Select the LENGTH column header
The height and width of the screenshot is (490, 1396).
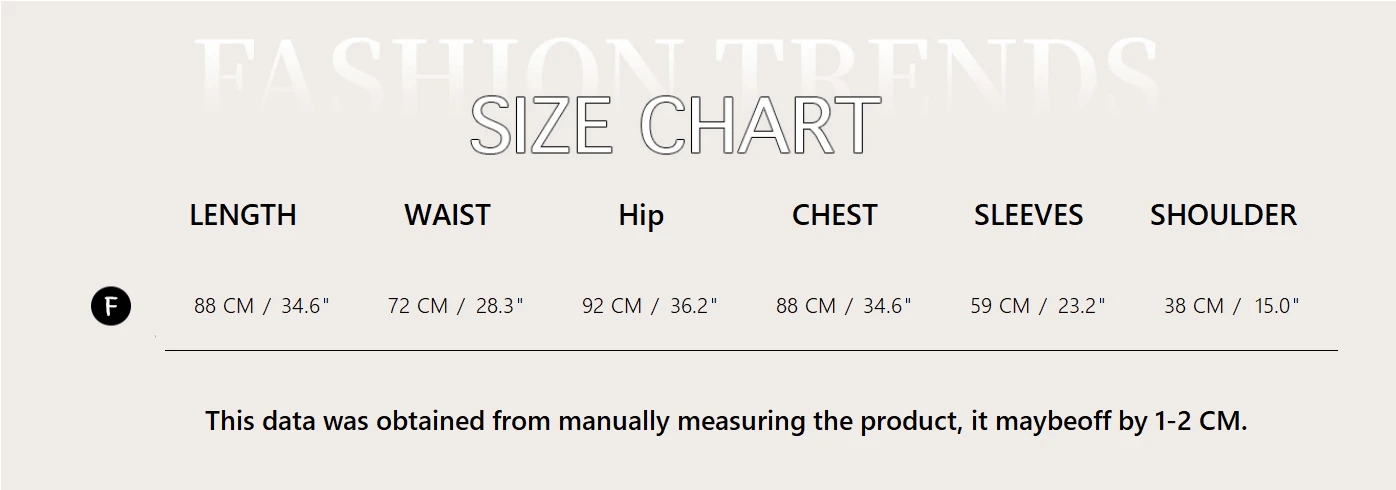243,215
